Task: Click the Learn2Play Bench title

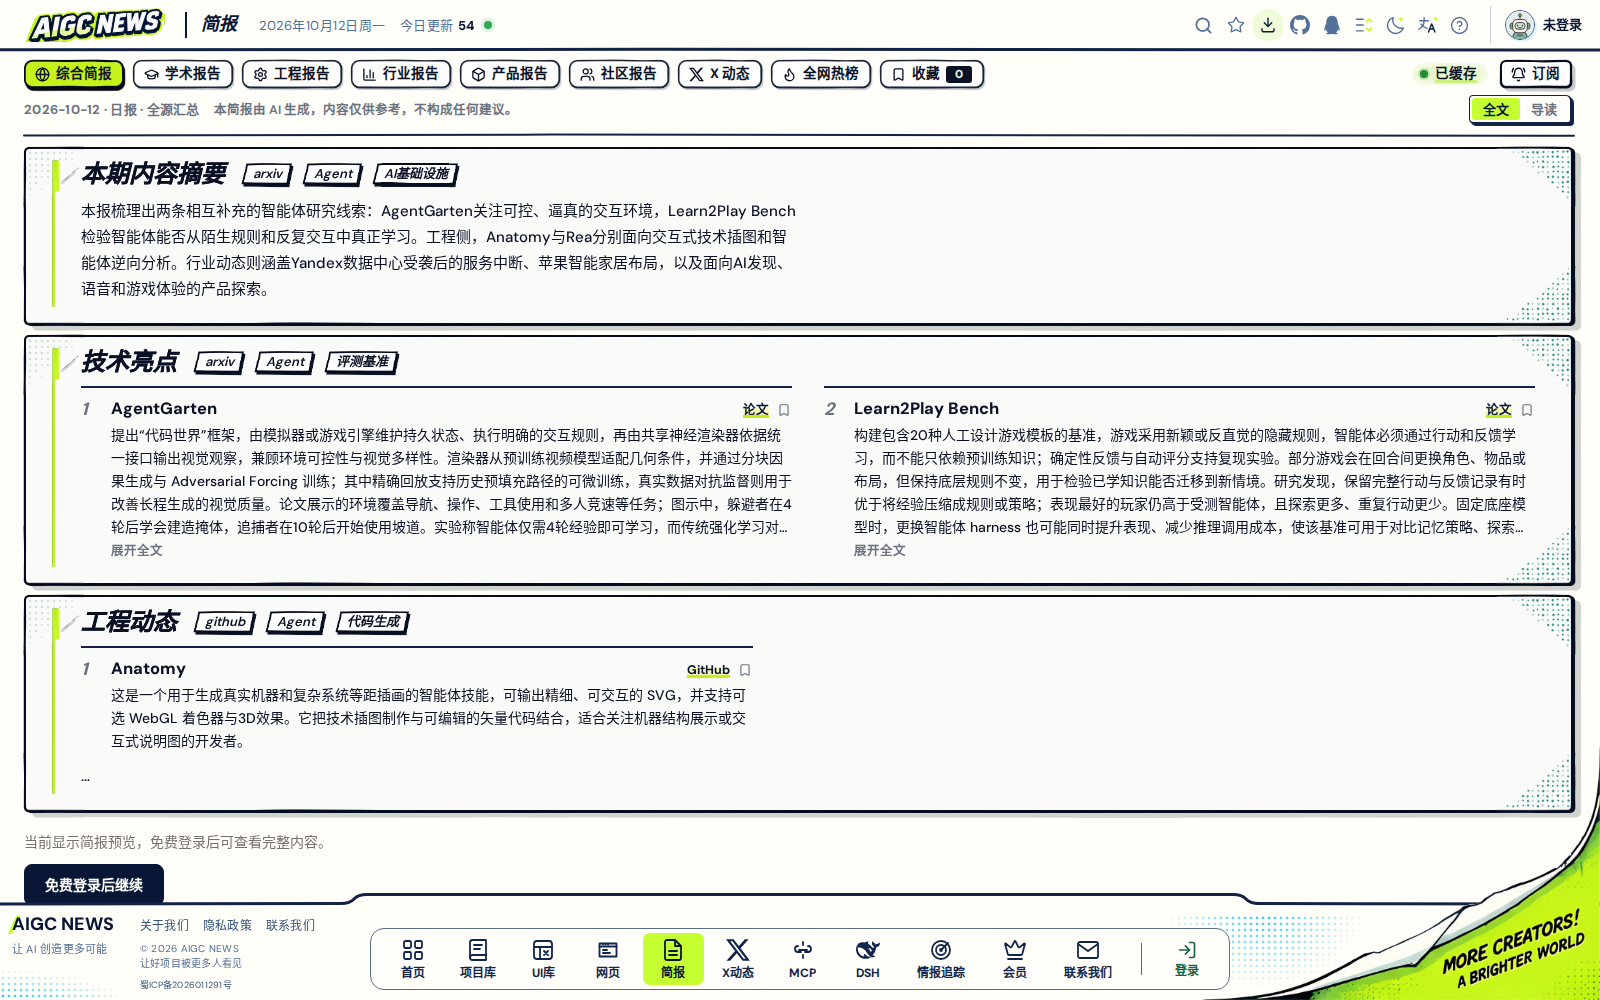Action: (x=926, y=409)
